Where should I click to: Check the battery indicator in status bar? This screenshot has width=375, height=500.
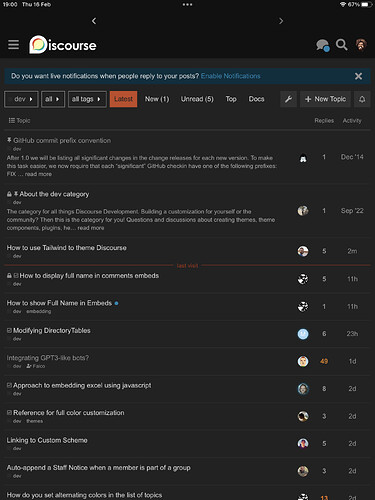367,5
